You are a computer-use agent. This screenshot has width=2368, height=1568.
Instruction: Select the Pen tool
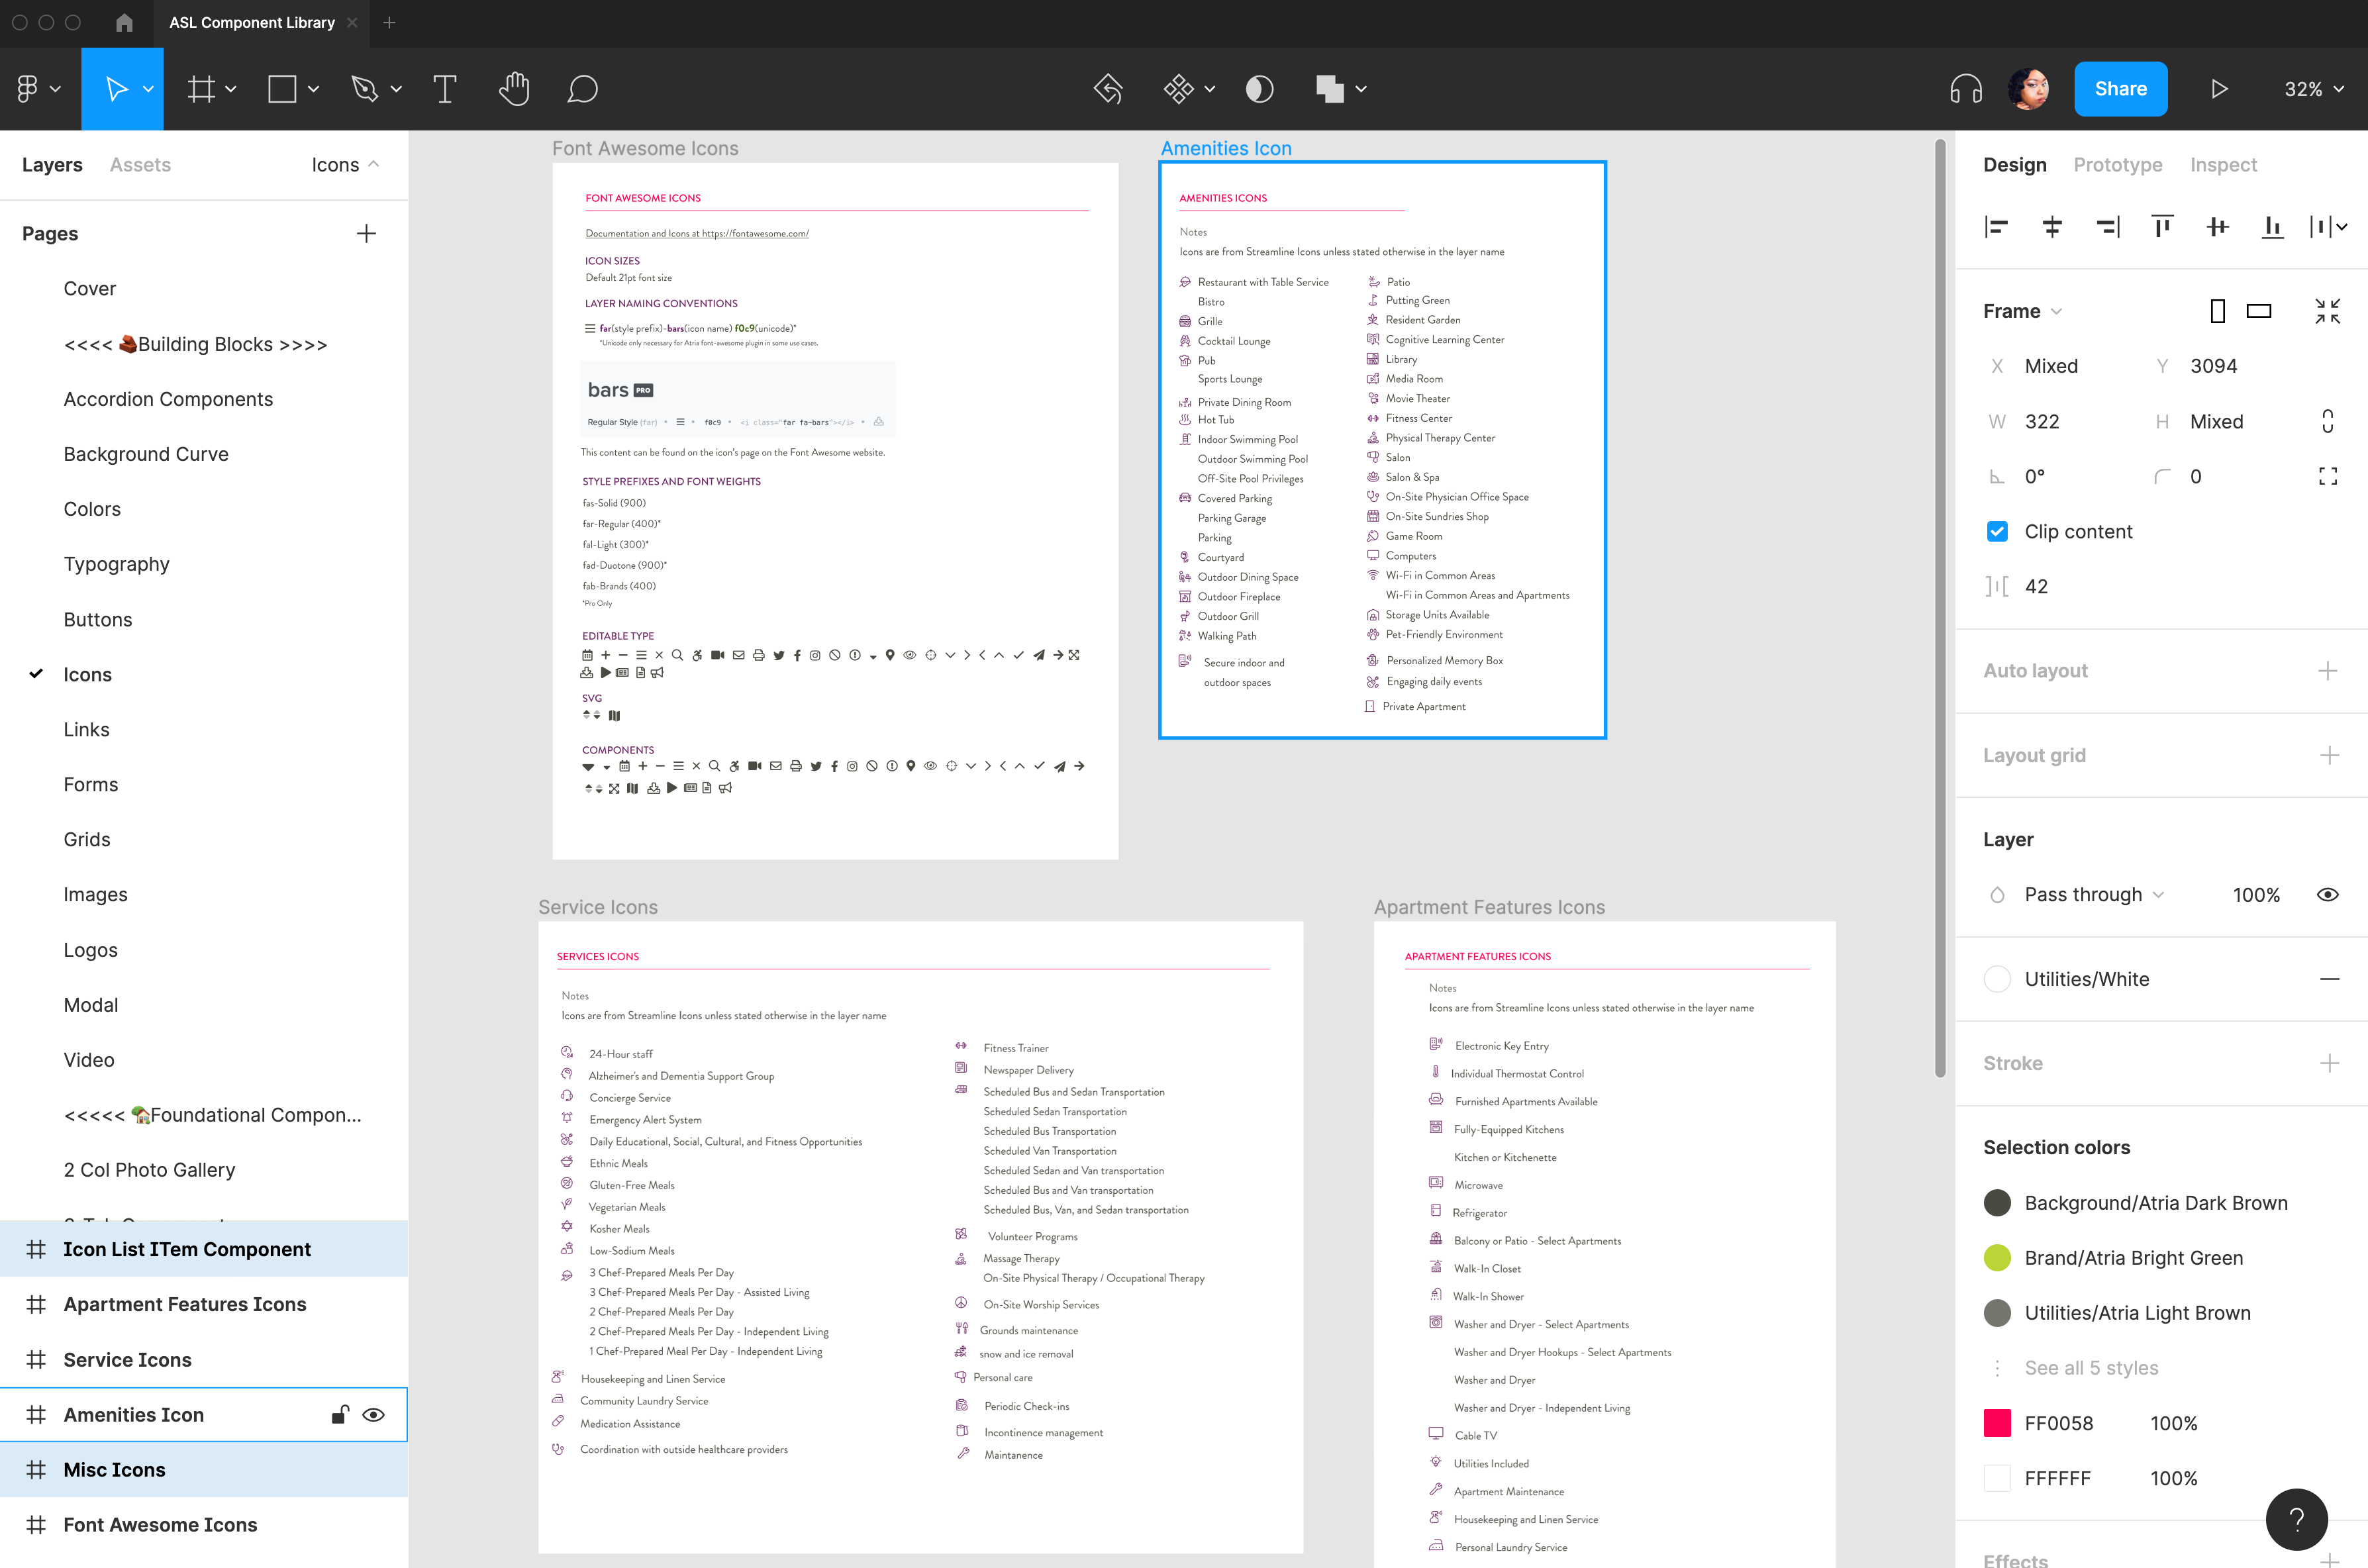364,89
